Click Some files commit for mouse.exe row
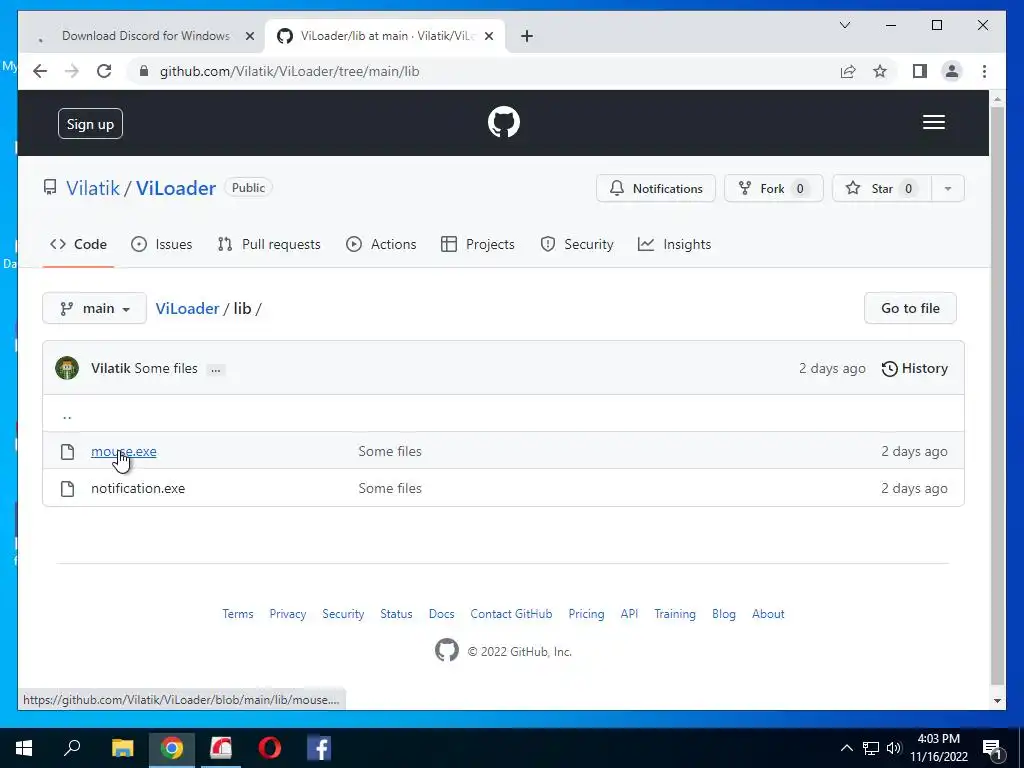Image resolution: width=1024 pixels, height=768 pixels. click(390, 451)
